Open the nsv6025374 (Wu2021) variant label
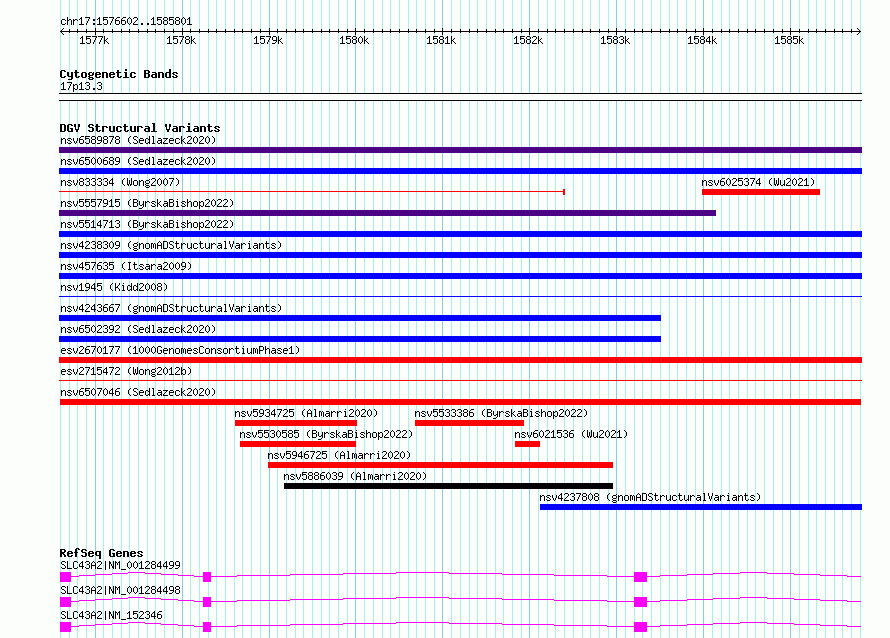 click(758, 182)
